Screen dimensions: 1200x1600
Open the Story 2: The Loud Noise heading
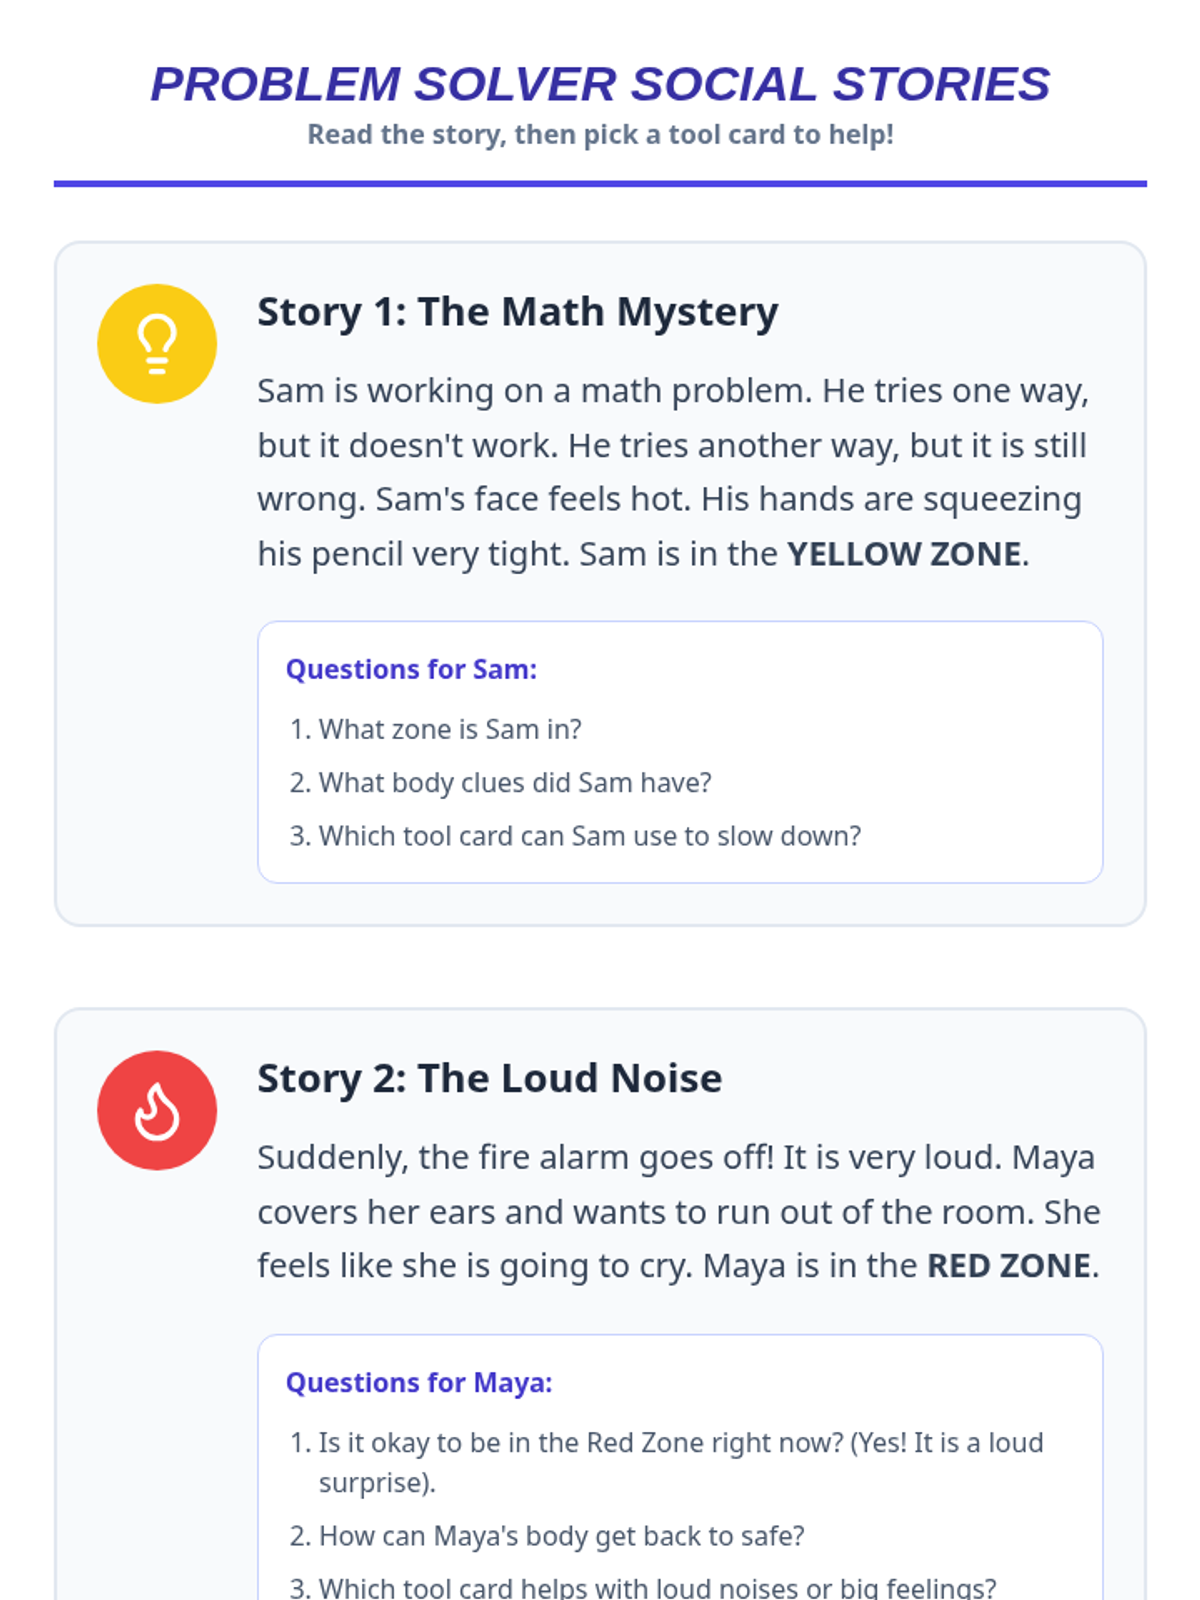click(490, 1078)
